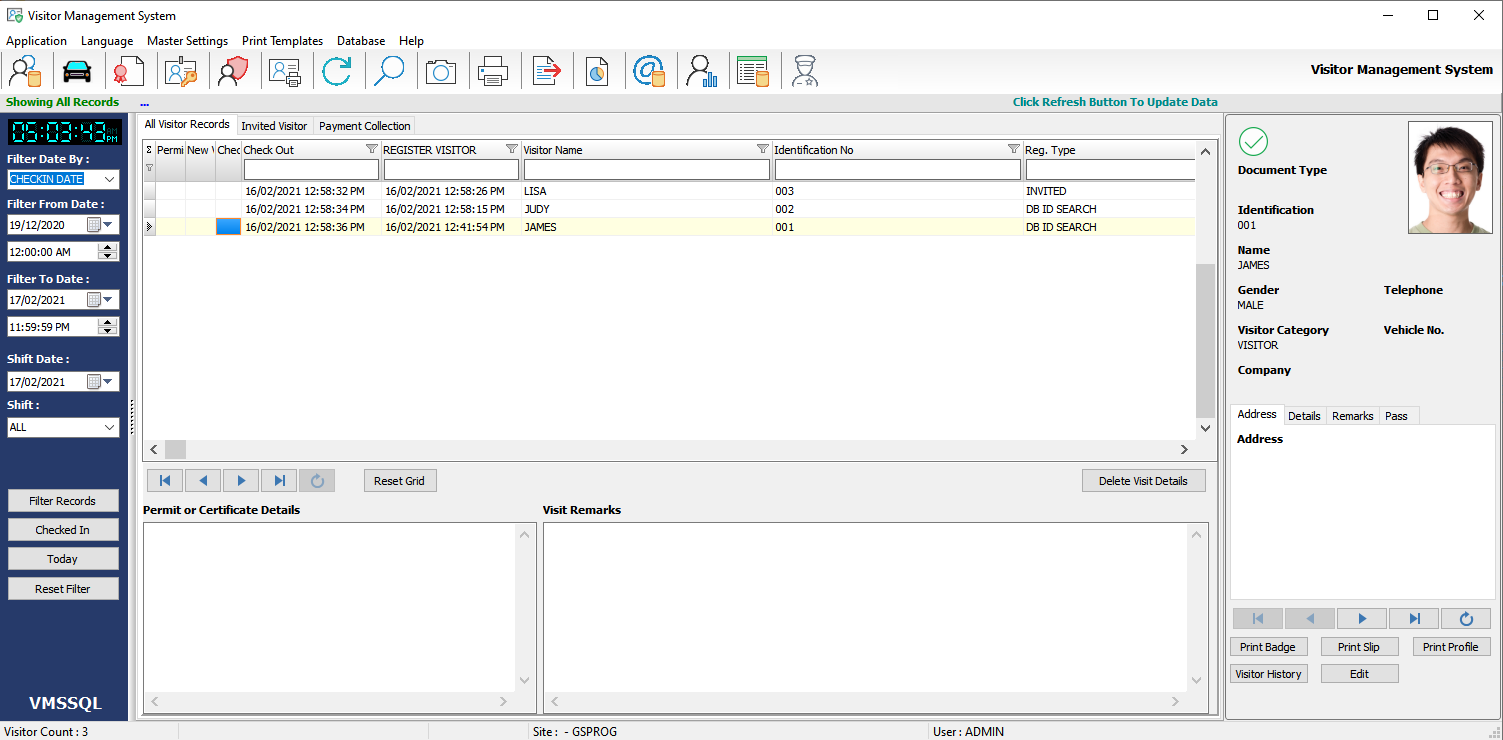Click the grid's horizontal scrollbar thumb
This screenshot has width=1503, height=740.
175,450
